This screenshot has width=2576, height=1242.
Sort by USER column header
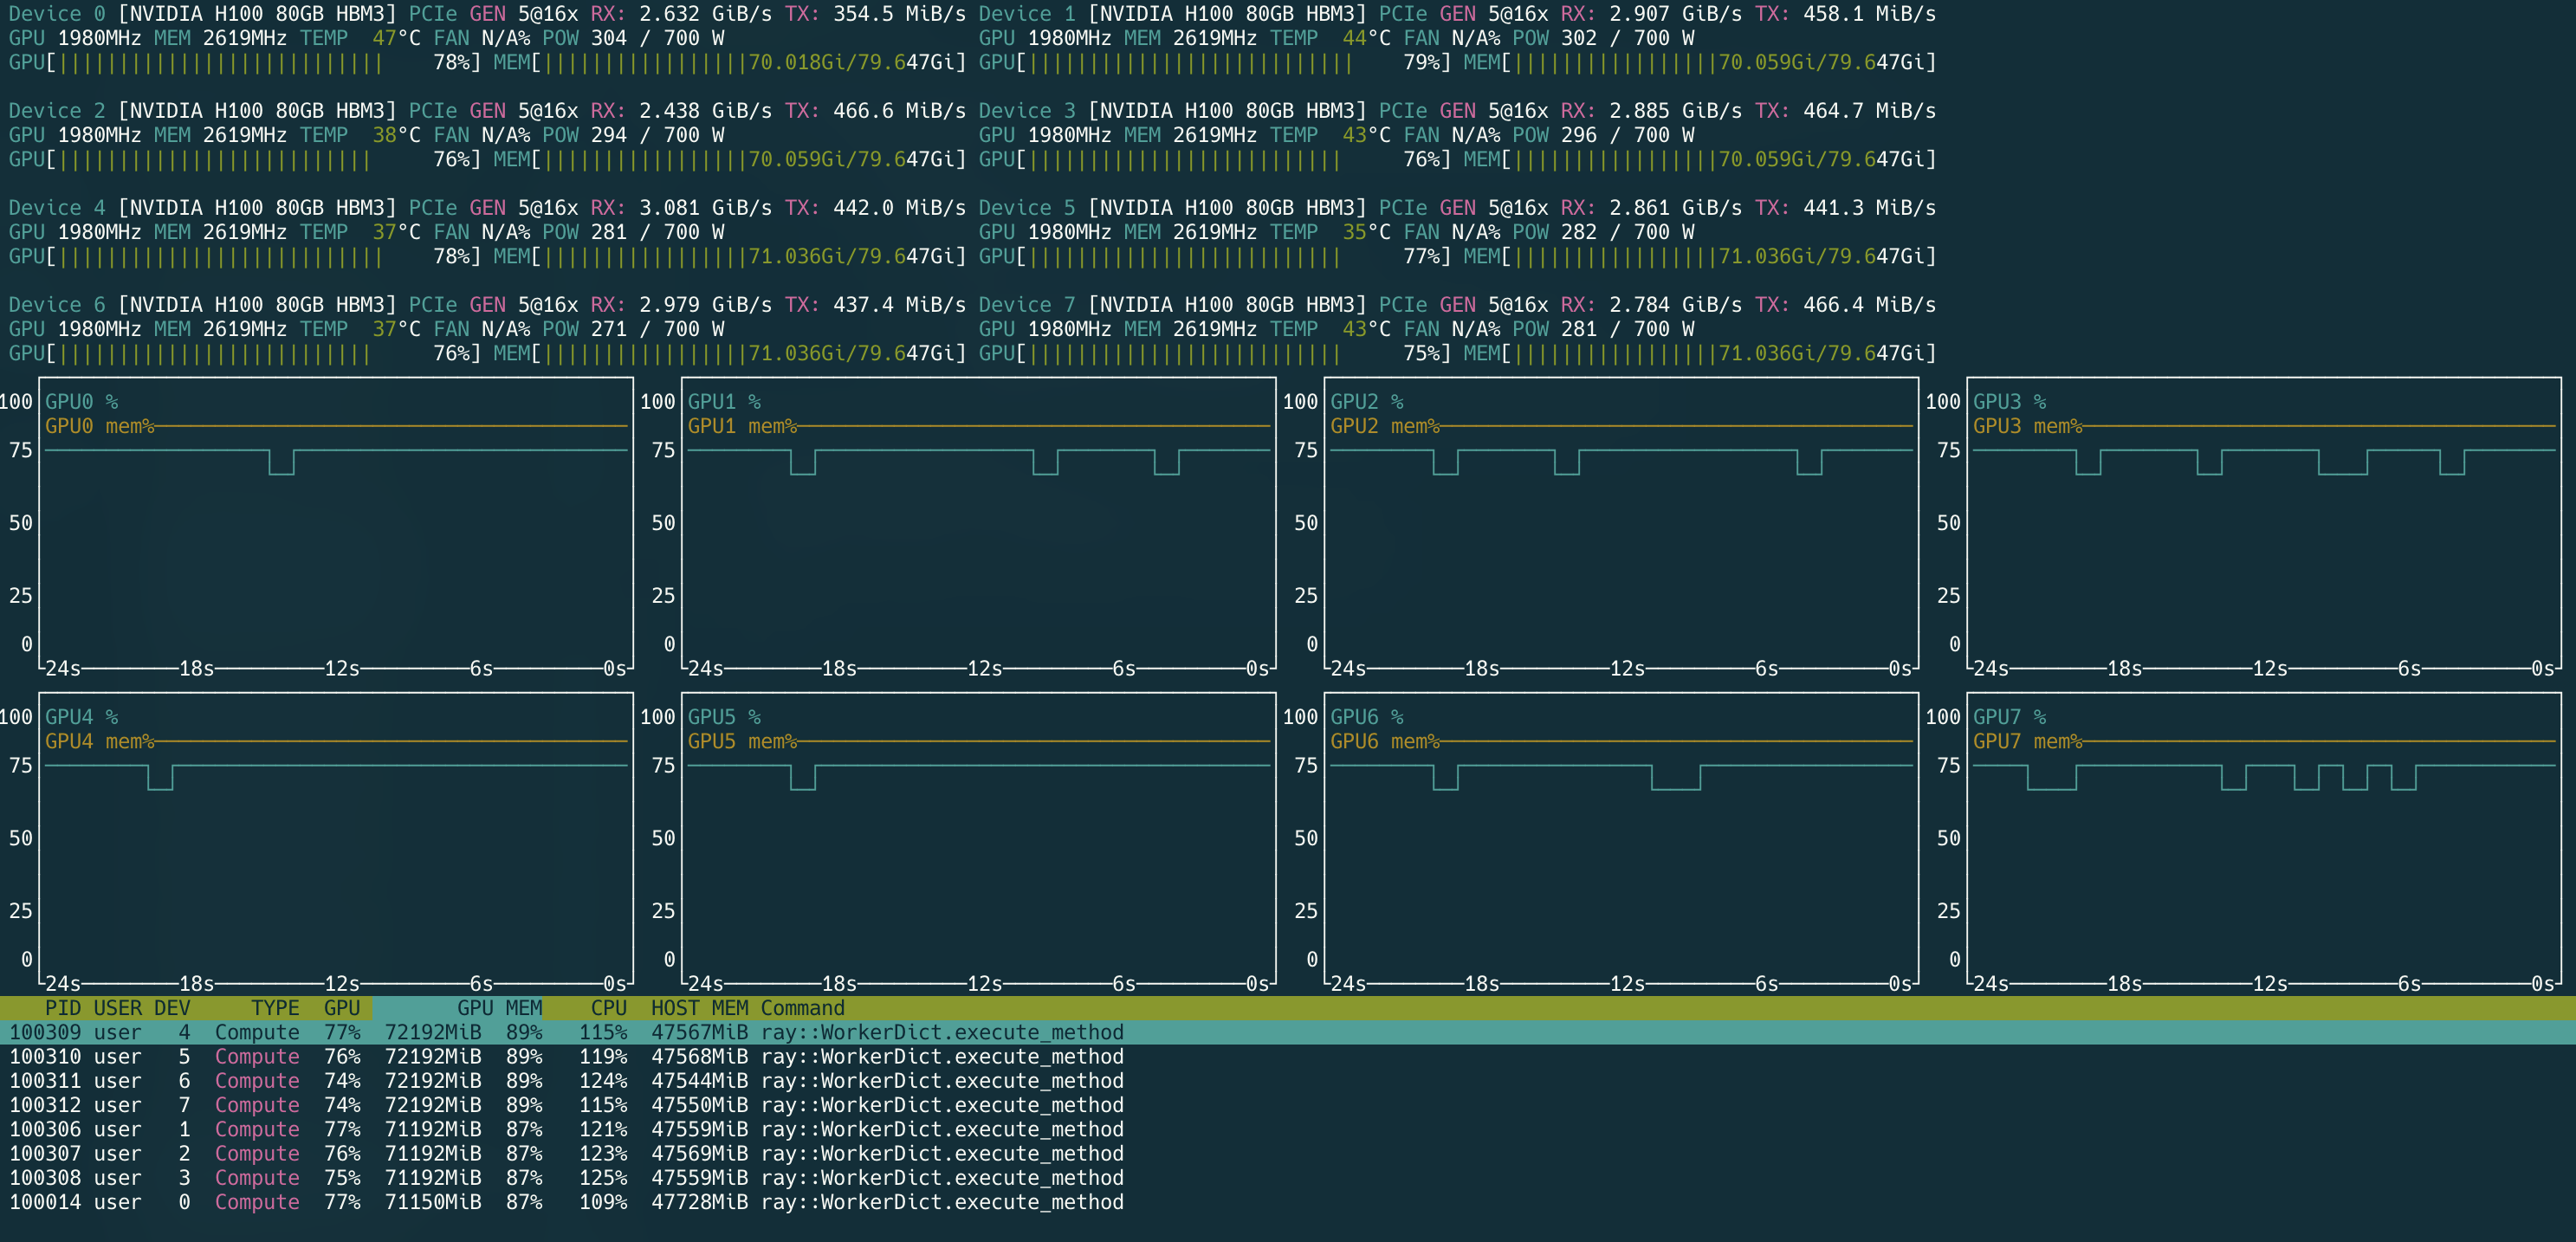pos(118,1008)
